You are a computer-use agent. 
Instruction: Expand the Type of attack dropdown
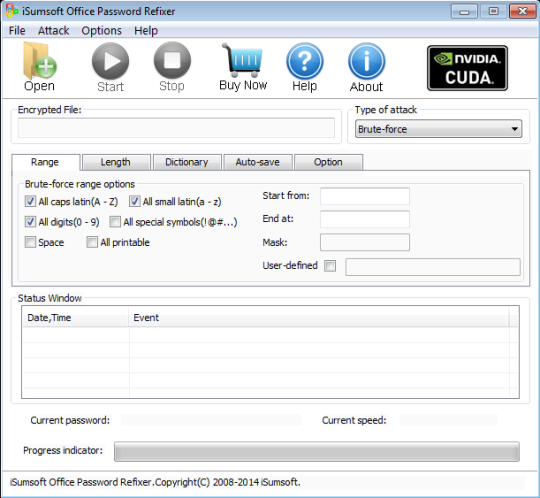tap(438, 129)
